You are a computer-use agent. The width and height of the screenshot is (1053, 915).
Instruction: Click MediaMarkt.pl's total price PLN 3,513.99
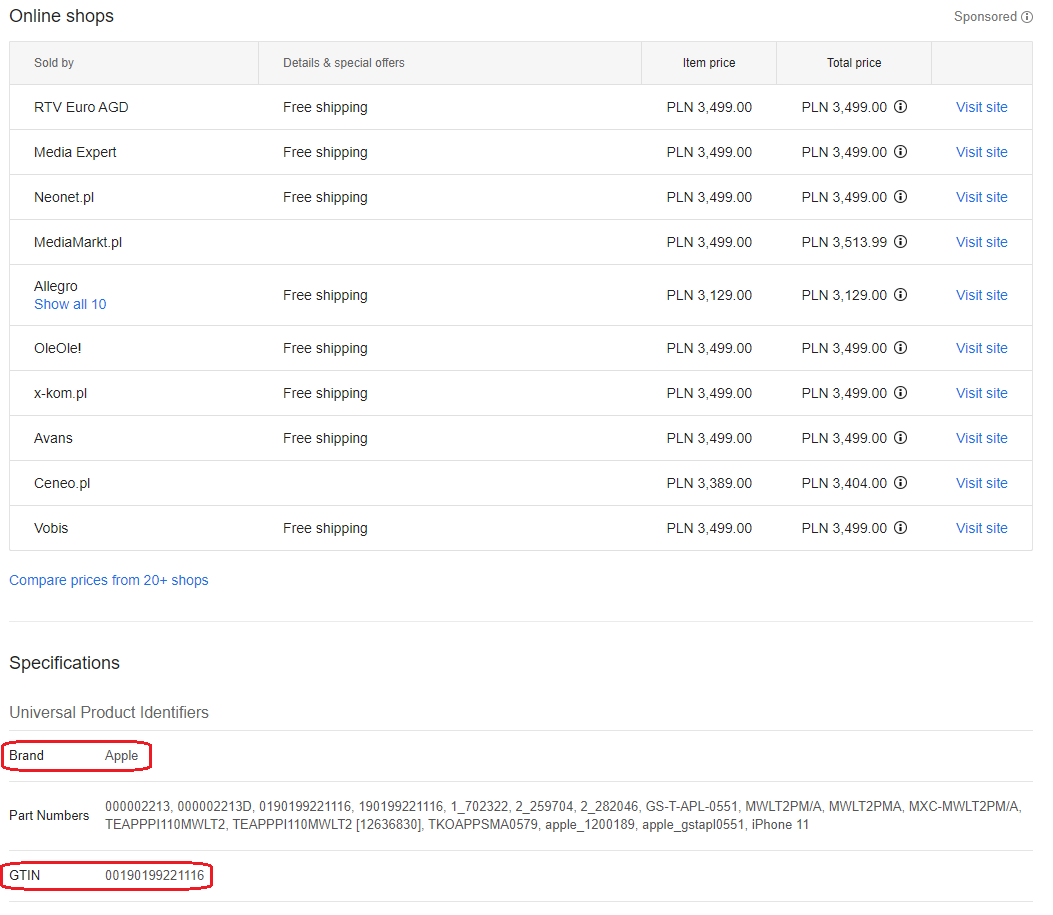point(844,242)
